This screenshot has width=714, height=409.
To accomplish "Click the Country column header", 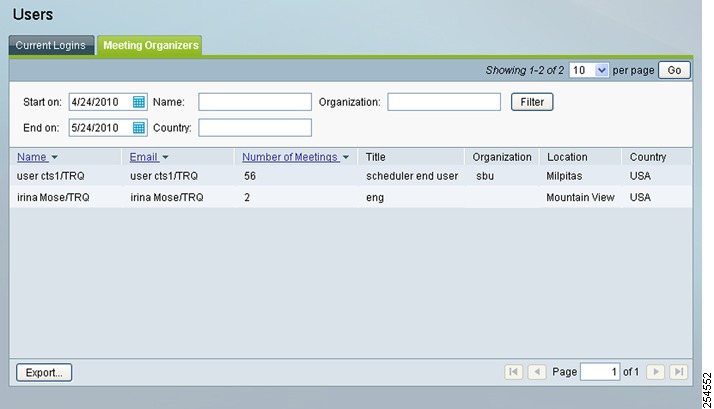I will point(648,157).
